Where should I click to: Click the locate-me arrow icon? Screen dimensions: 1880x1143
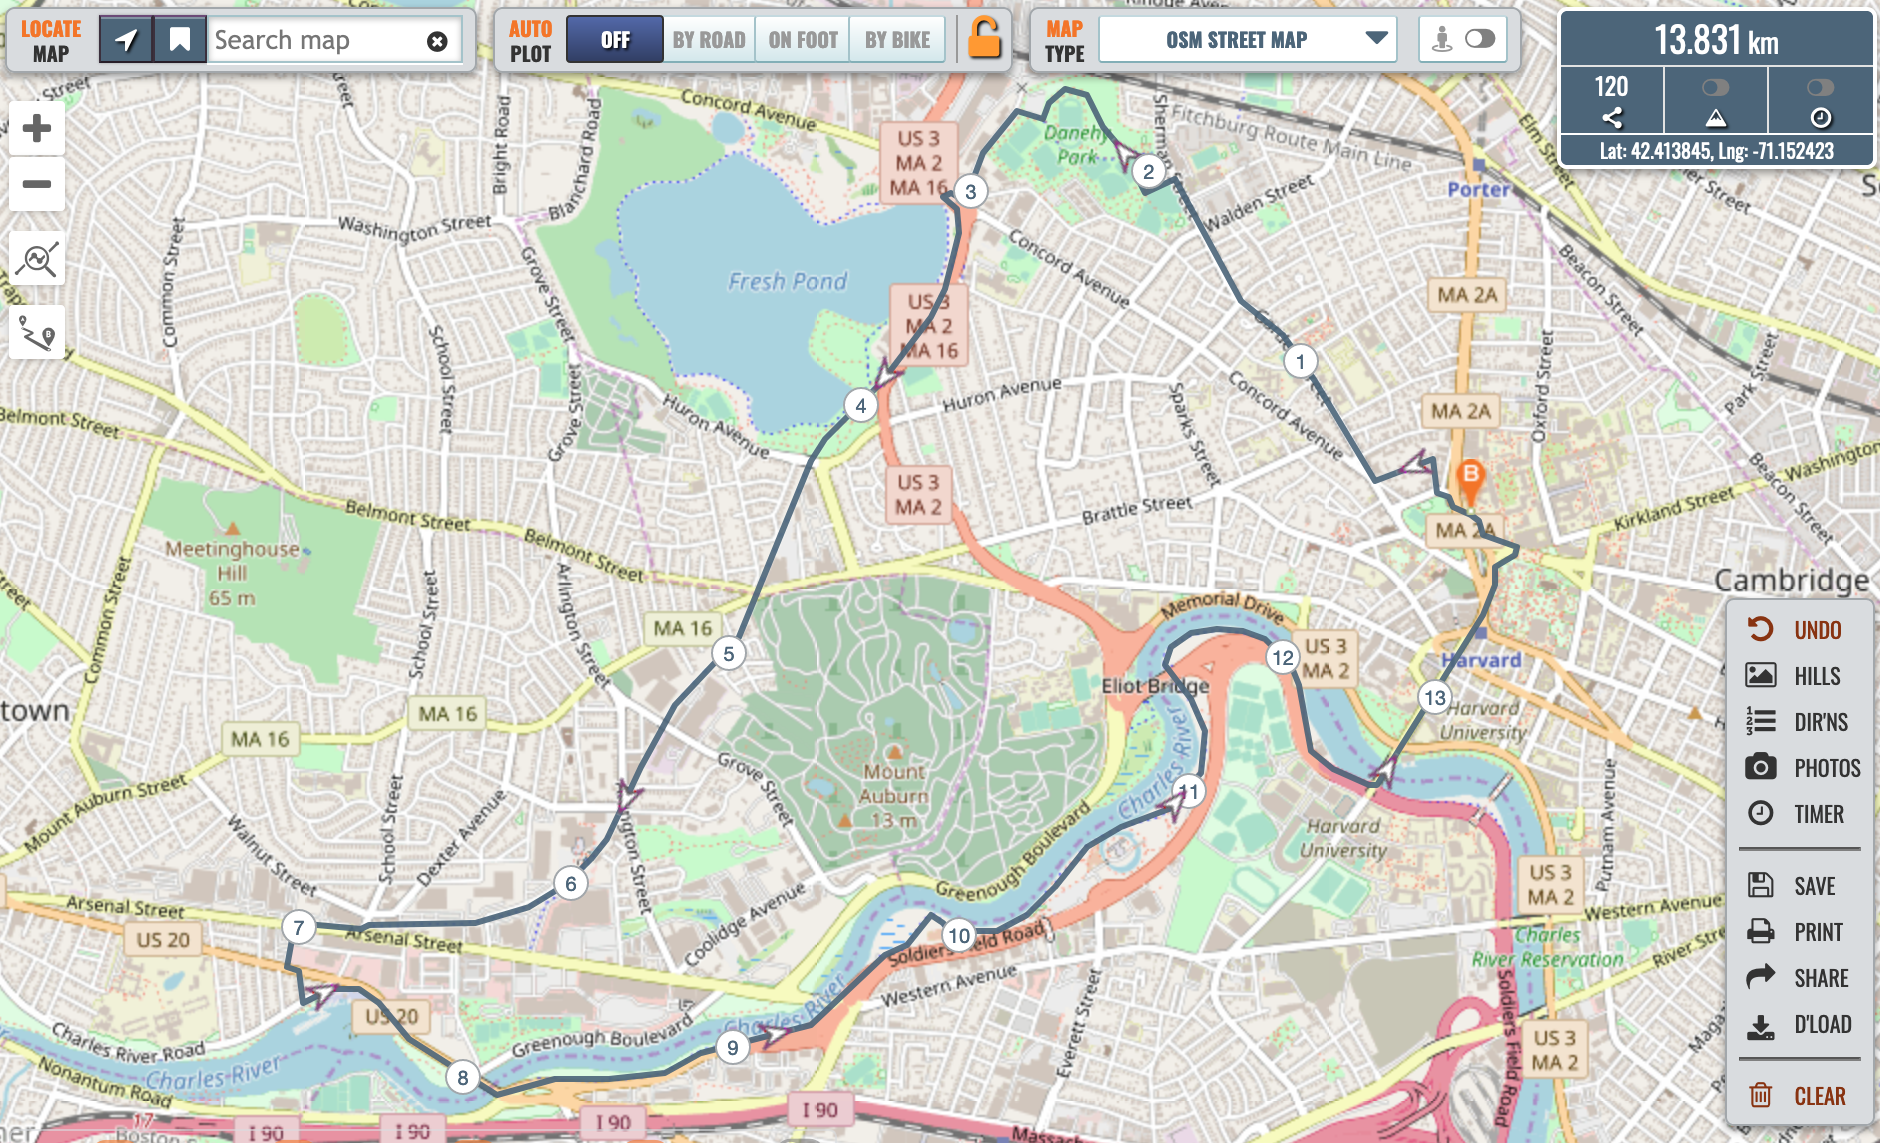(126, 40)
